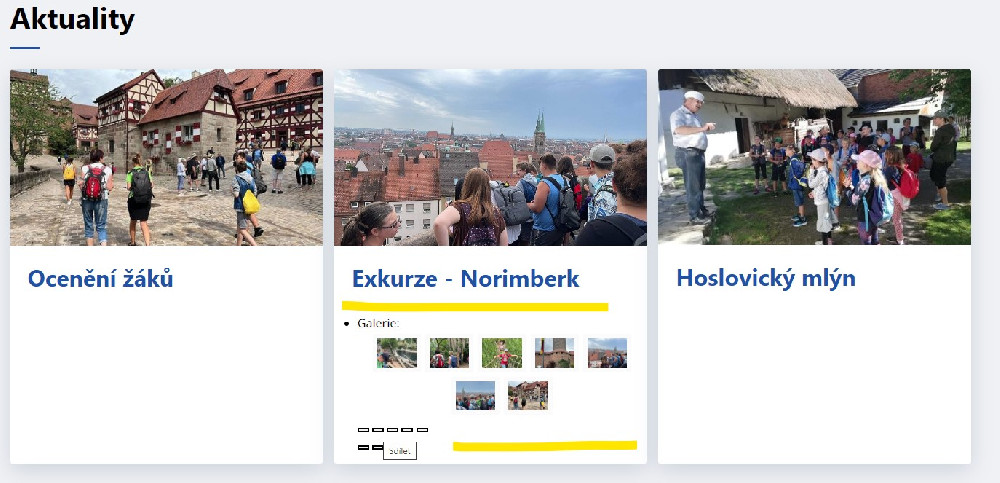Viewport: 1000px width, 483px height.
Task: Open the Ocenění žáků article title
Action: coord(101,279)
